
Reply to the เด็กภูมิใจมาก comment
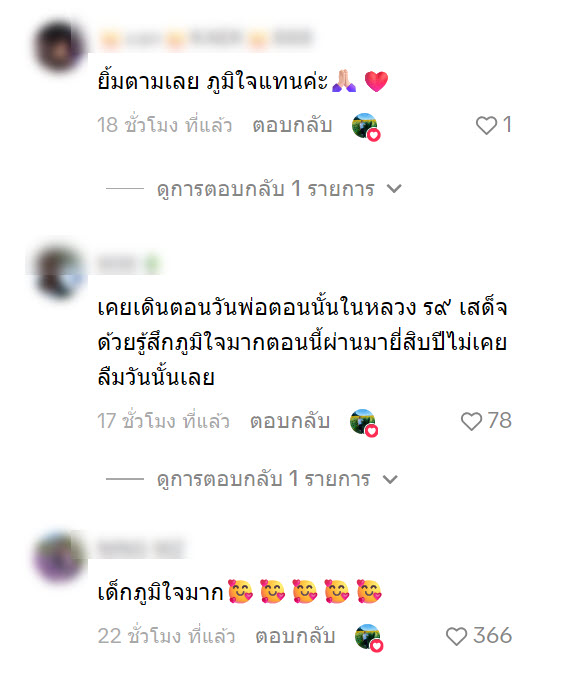click(x=295, y=636)
